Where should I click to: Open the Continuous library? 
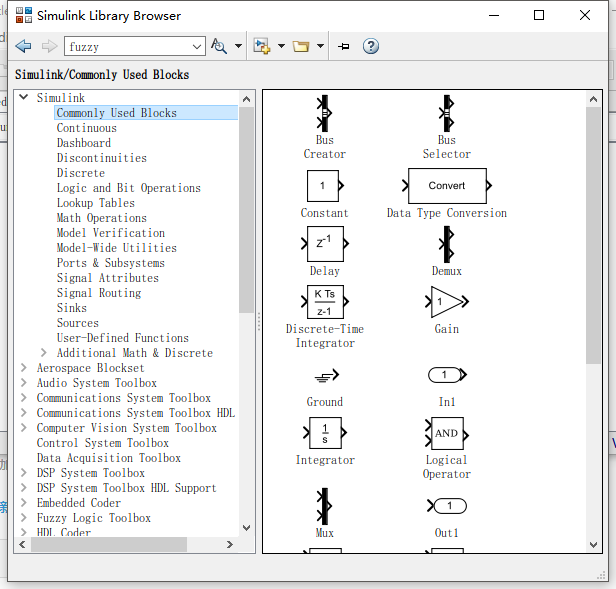[86, 128]
